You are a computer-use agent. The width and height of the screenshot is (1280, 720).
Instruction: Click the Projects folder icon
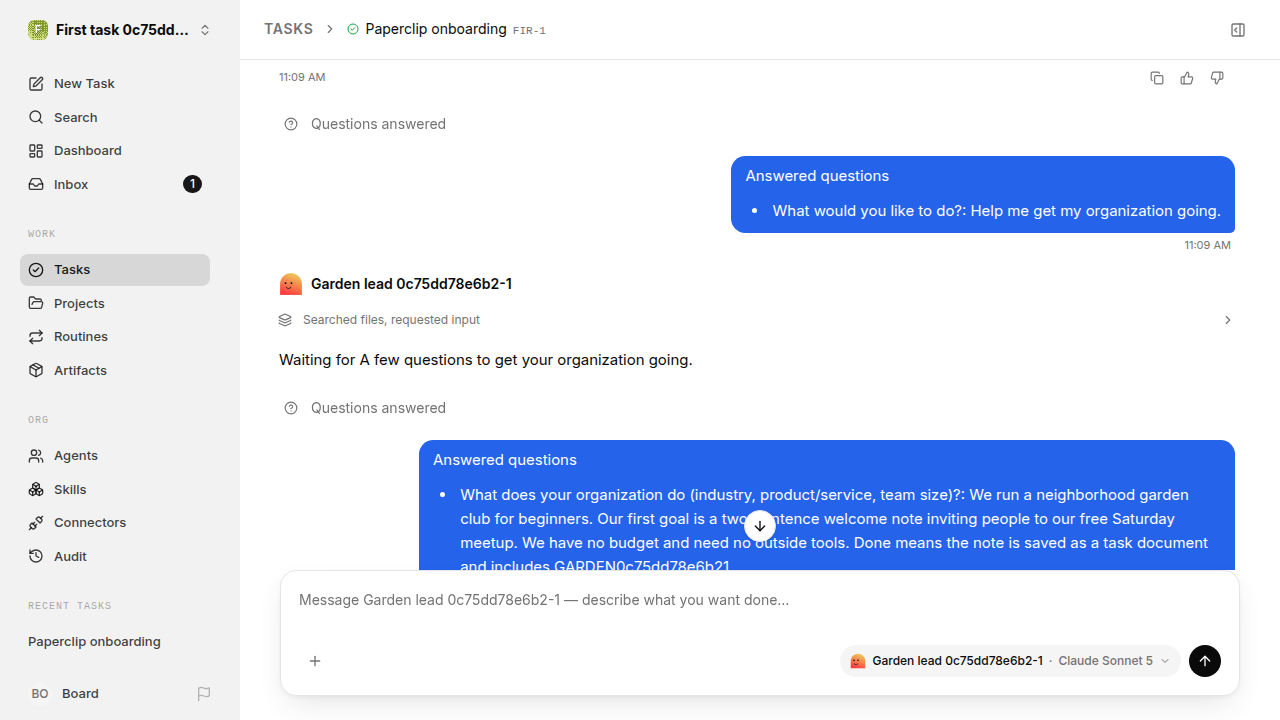coord(36,303)
